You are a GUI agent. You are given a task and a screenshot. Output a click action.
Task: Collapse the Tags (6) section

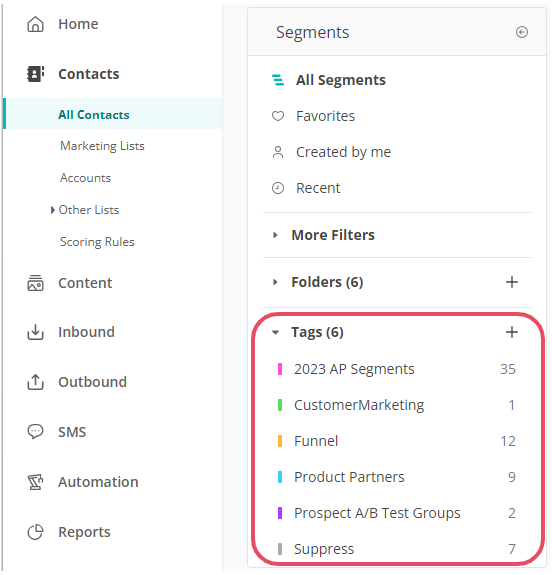click(275, 333)
